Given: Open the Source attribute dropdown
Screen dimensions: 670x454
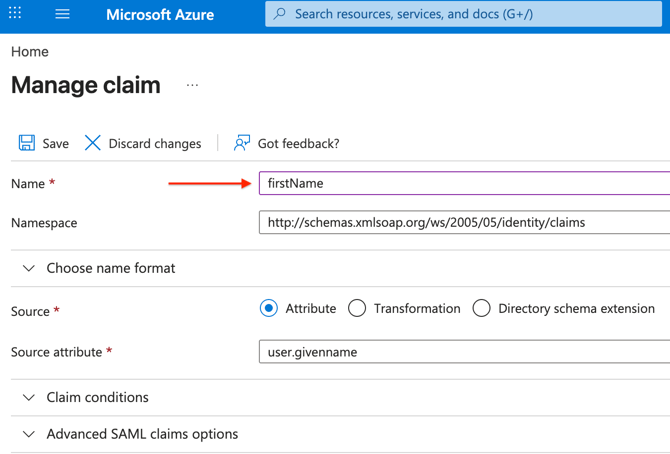Looking at the screenshot, I should tap(464, 352).
